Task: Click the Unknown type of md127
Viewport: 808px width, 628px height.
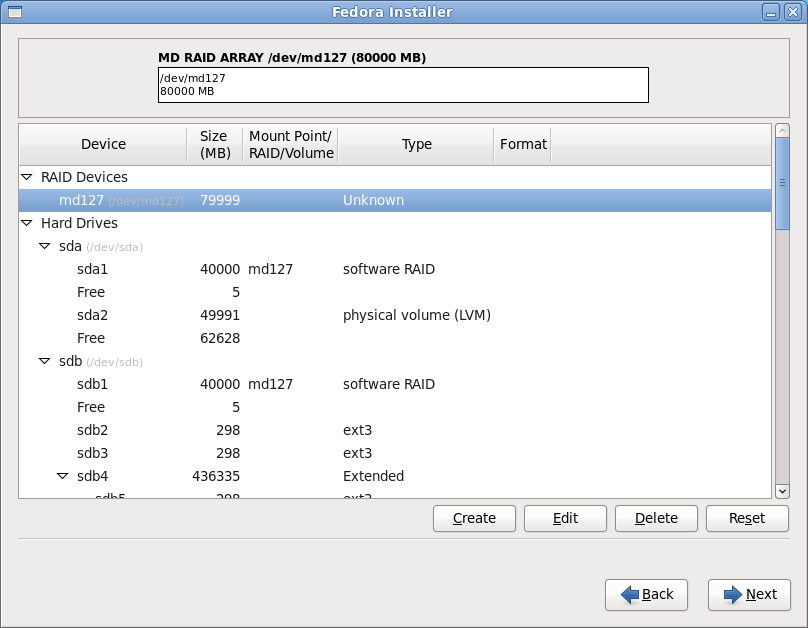Action: point(374,200)
